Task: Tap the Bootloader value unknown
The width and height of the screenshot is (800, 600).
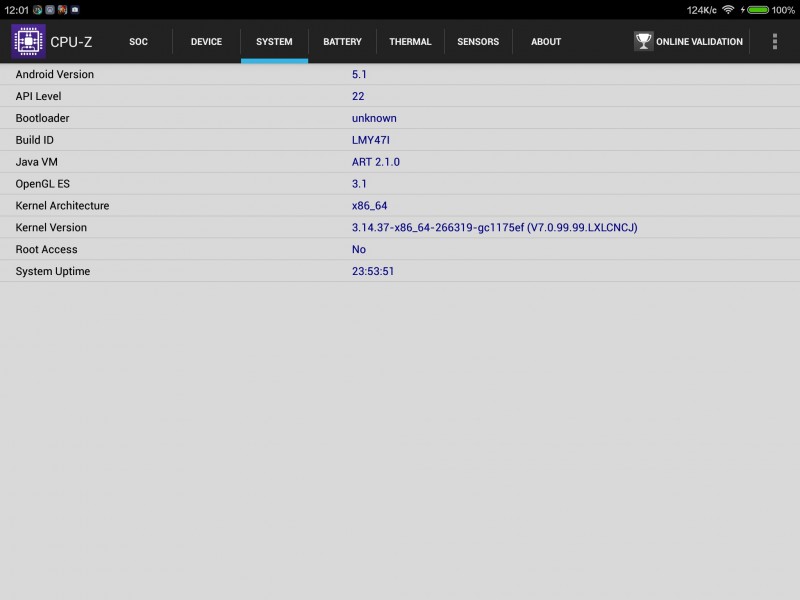Action: 374,118
